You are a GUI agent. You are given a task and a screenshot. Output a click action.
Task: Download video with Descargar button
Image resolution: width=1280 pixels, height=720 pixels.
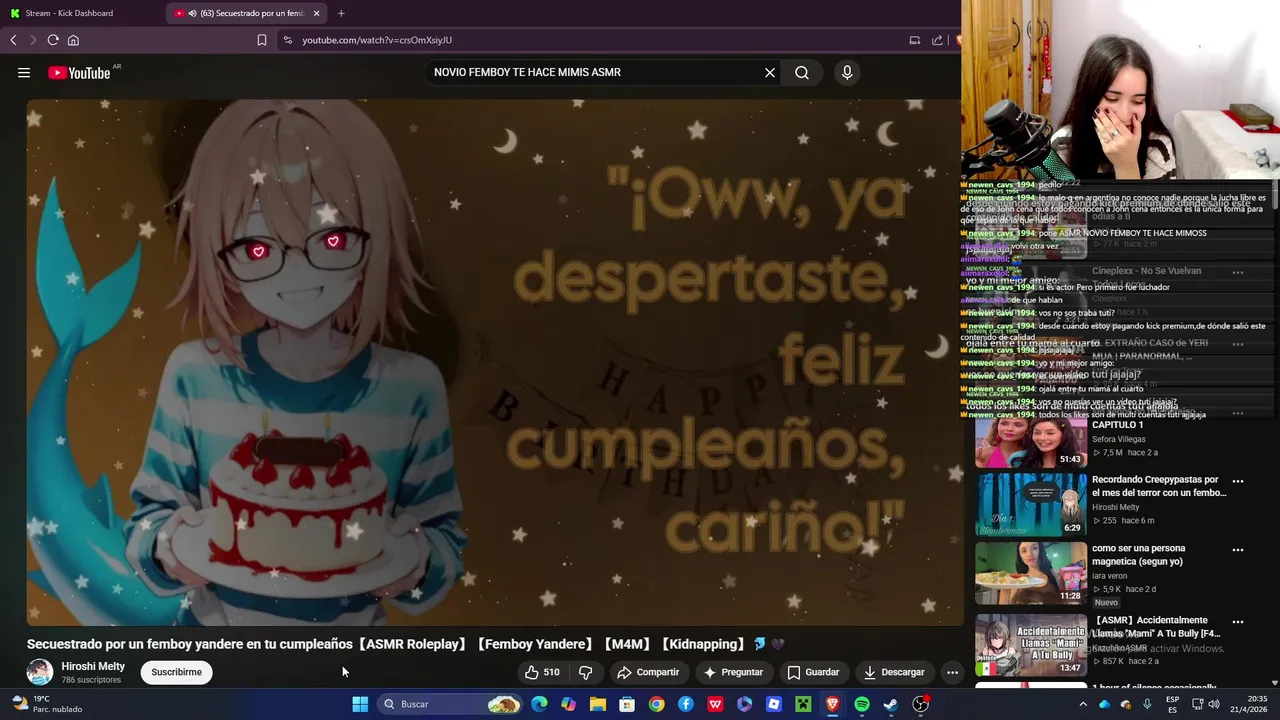coord(894,672)
